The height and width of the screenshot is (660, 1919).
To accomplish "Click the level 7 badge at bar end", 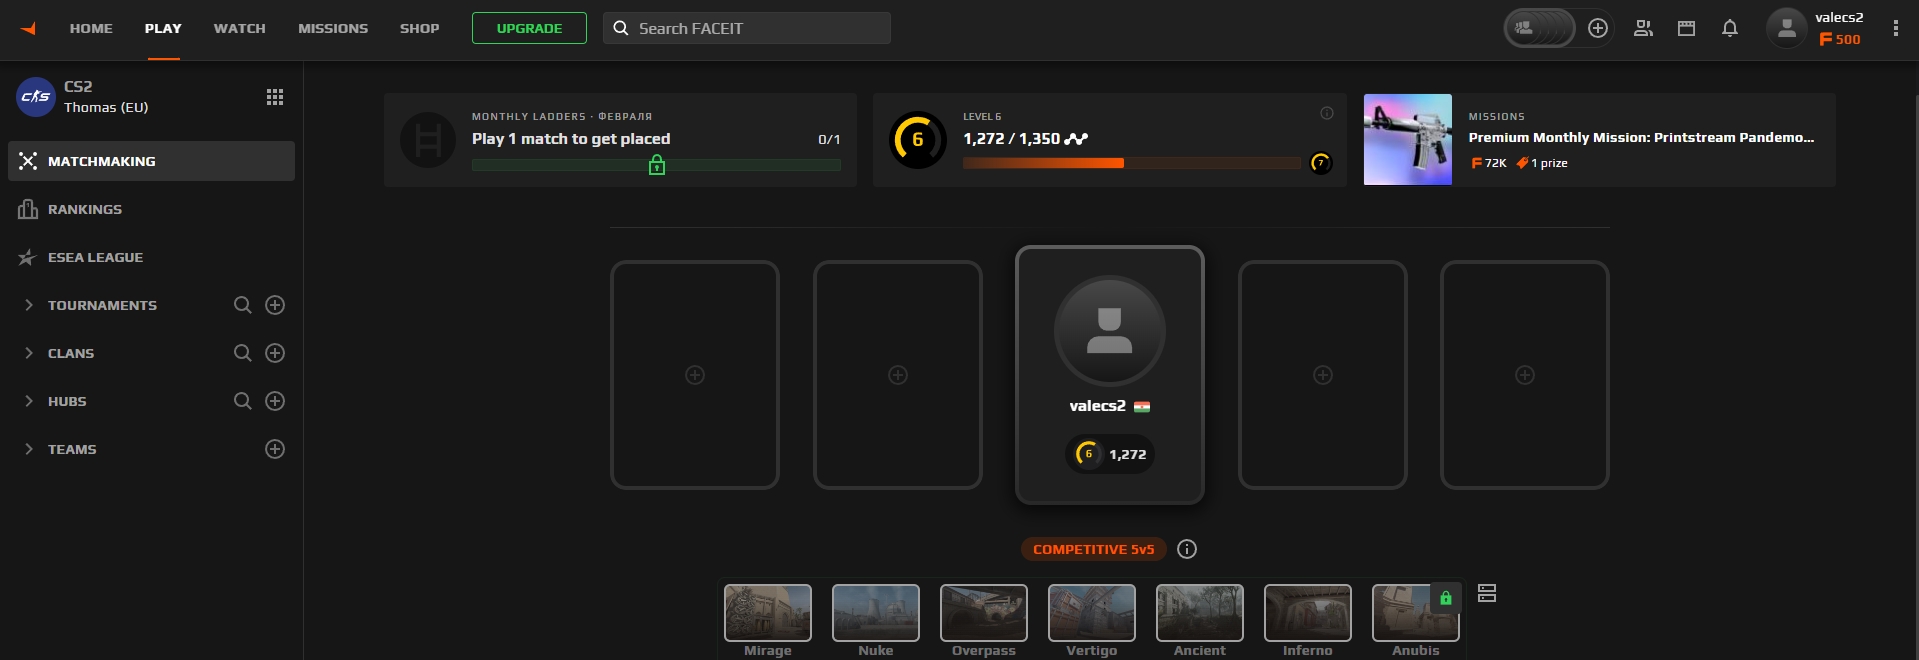I will pos(1321,163).
